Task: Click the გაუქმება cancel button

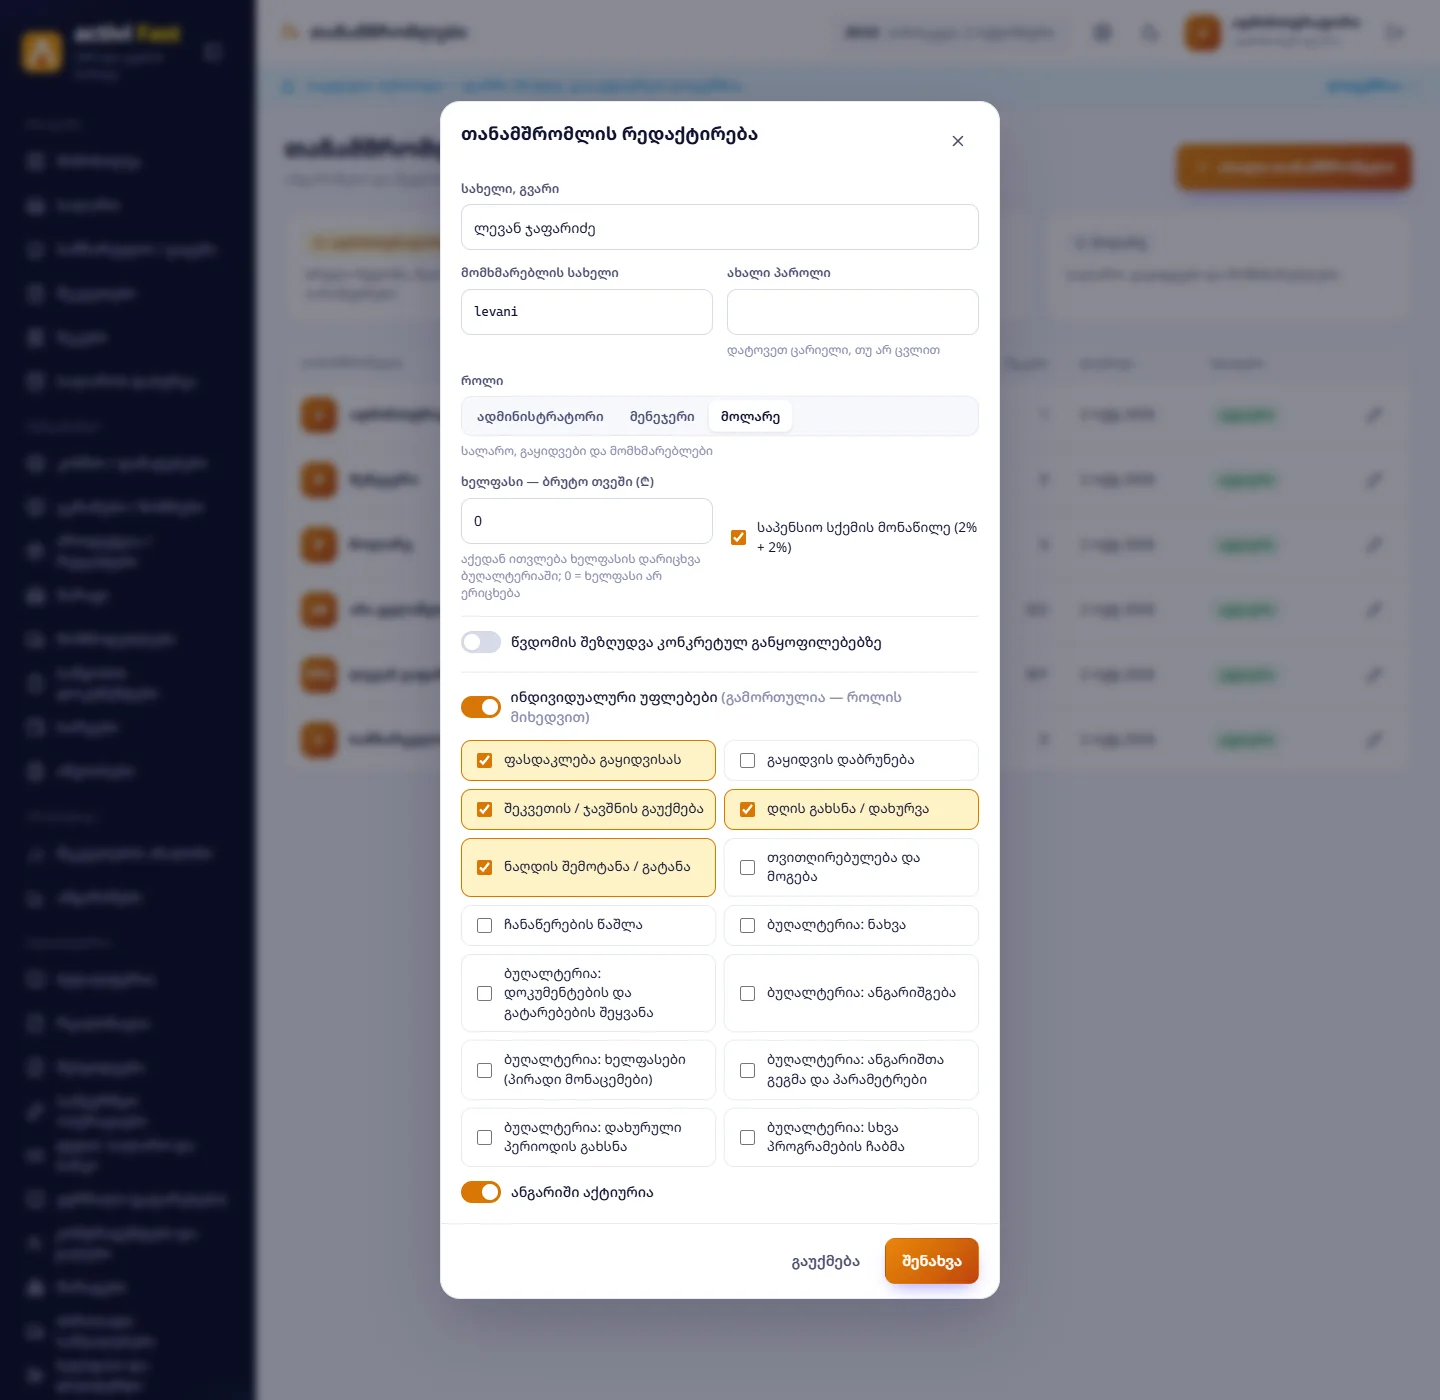Action: pyautogui.click(x=826, y=1261)
